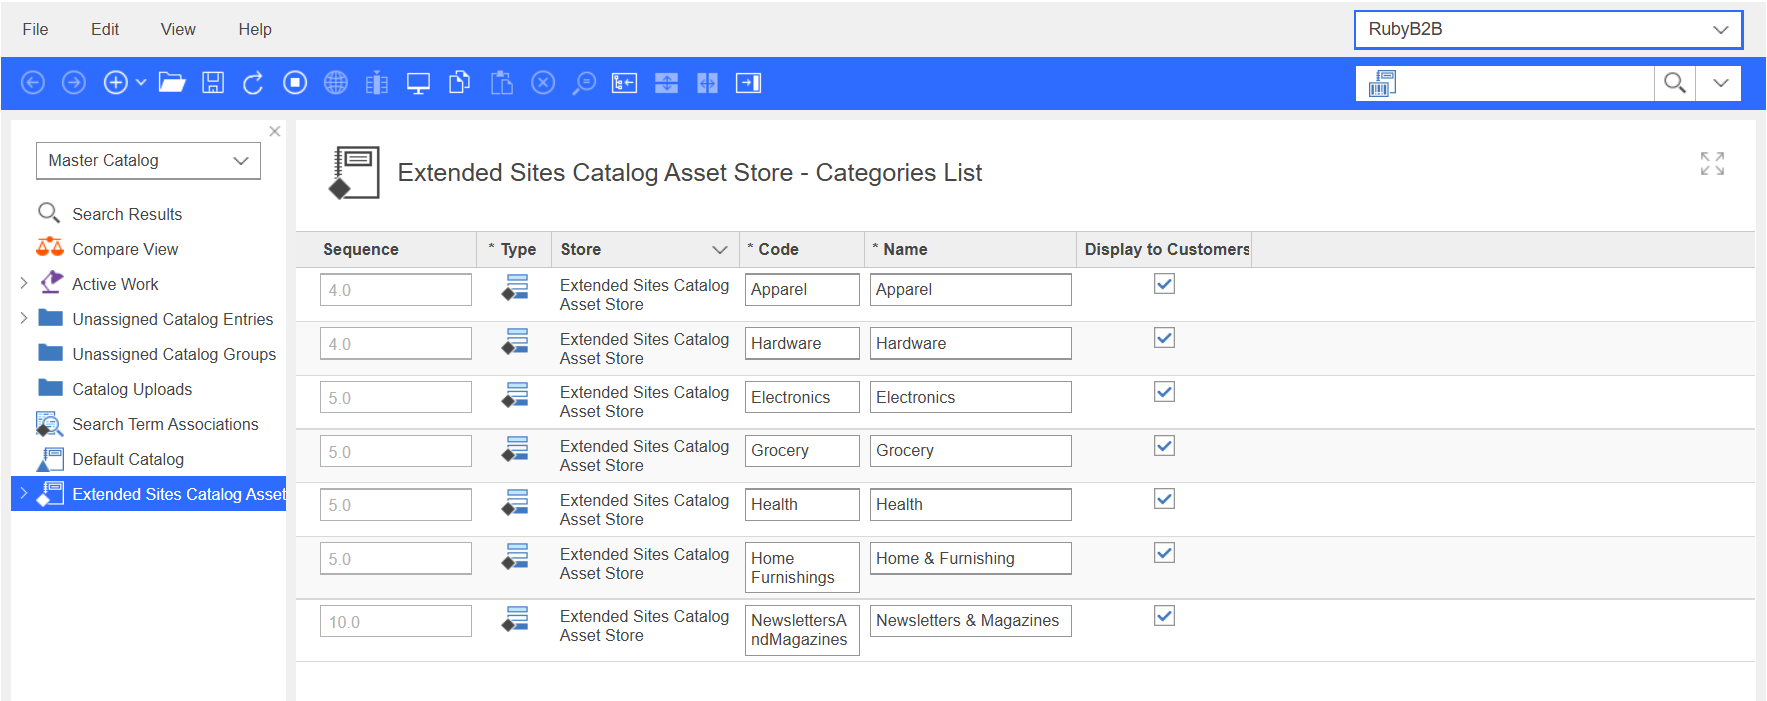Click the category type icon in Grocery row
This screenshot has height=701, width=1767.
click(515, 449)
